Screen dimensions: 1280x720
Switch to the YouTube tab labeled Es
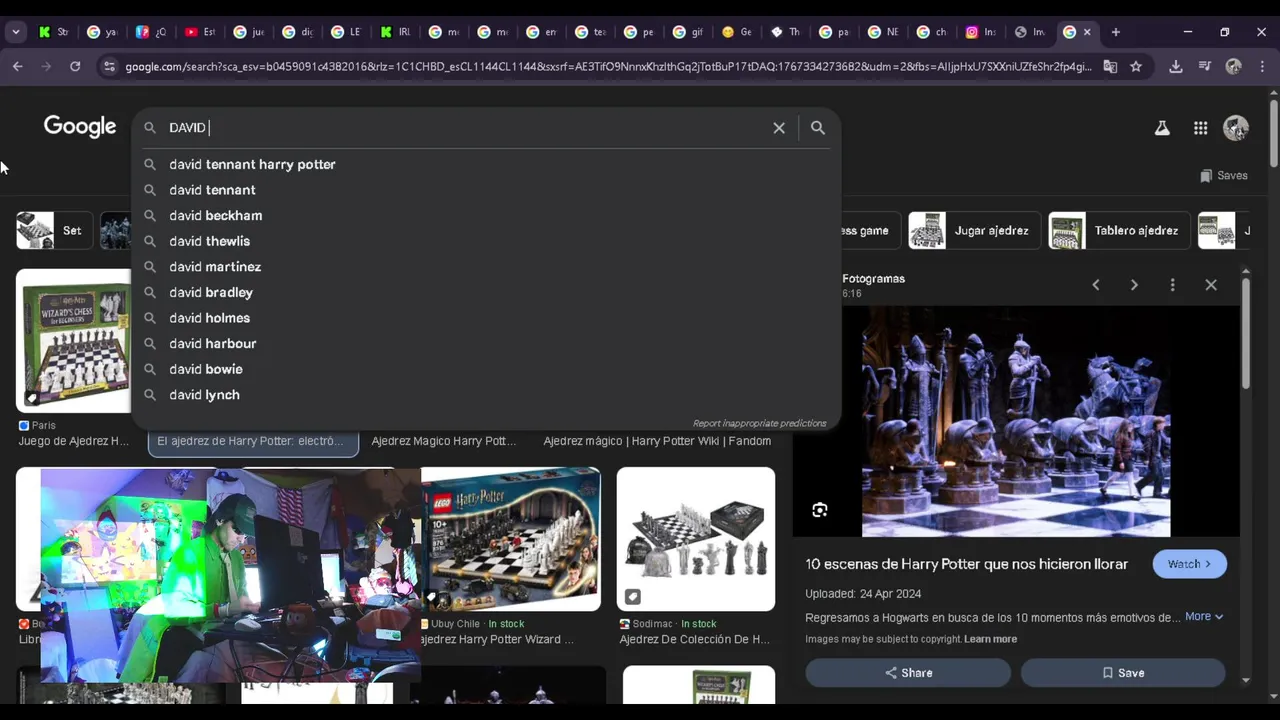200,32
